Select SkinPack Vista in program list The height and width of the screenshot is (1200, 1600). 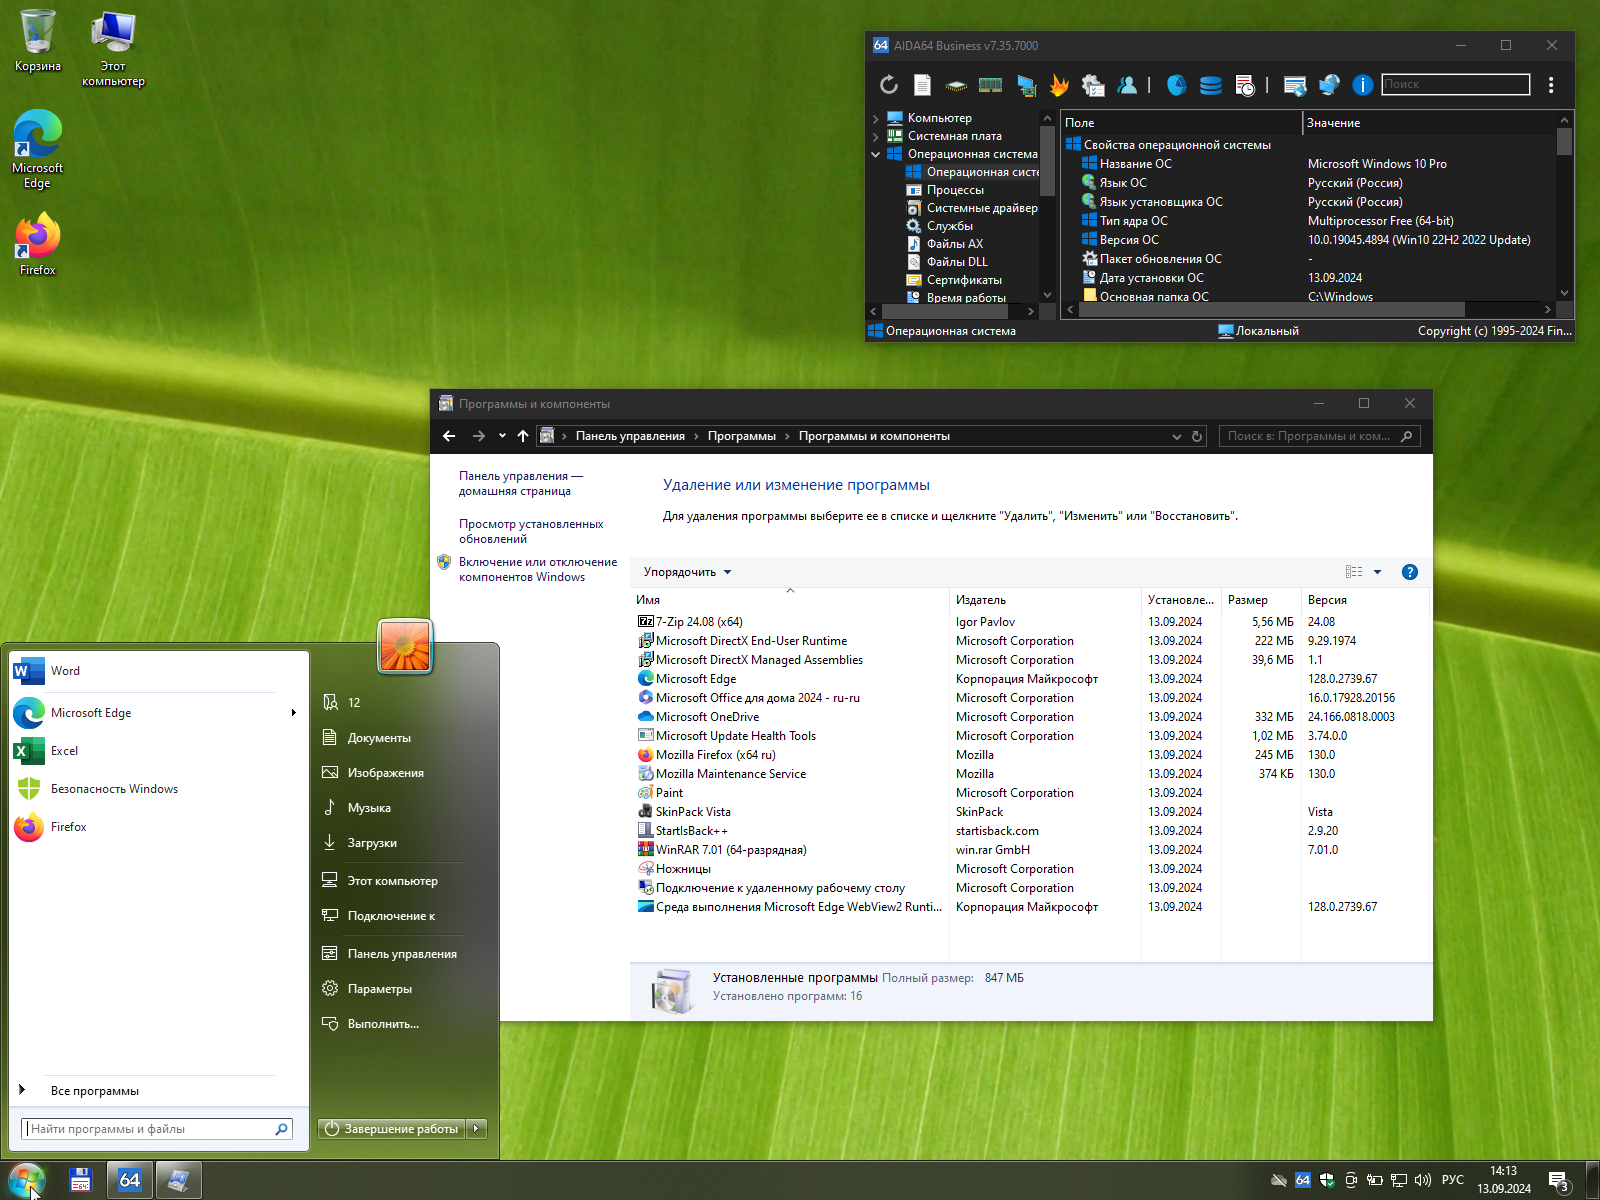[x=693, y=812]
